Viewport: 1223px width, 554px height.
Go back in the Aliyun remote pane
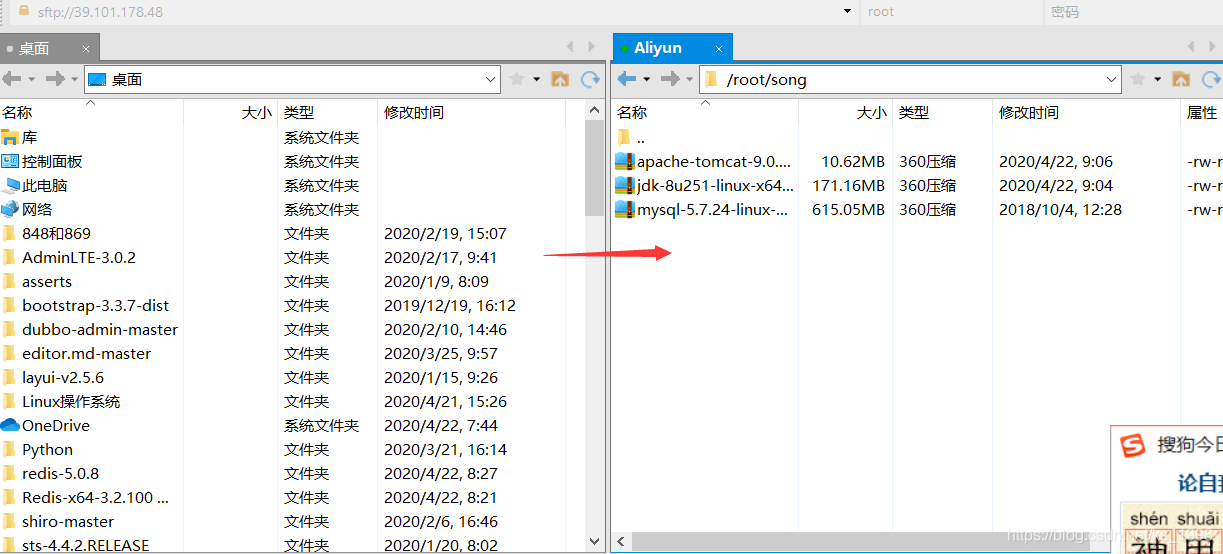pos(626,79)
